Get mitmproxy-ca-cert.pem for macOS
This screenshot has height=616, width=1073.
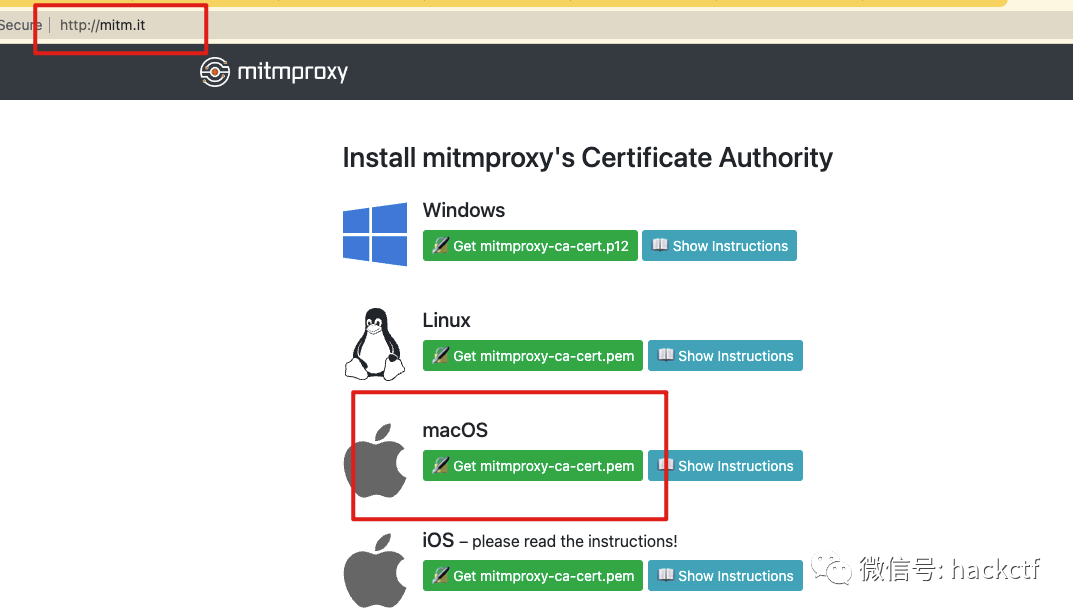533,465
